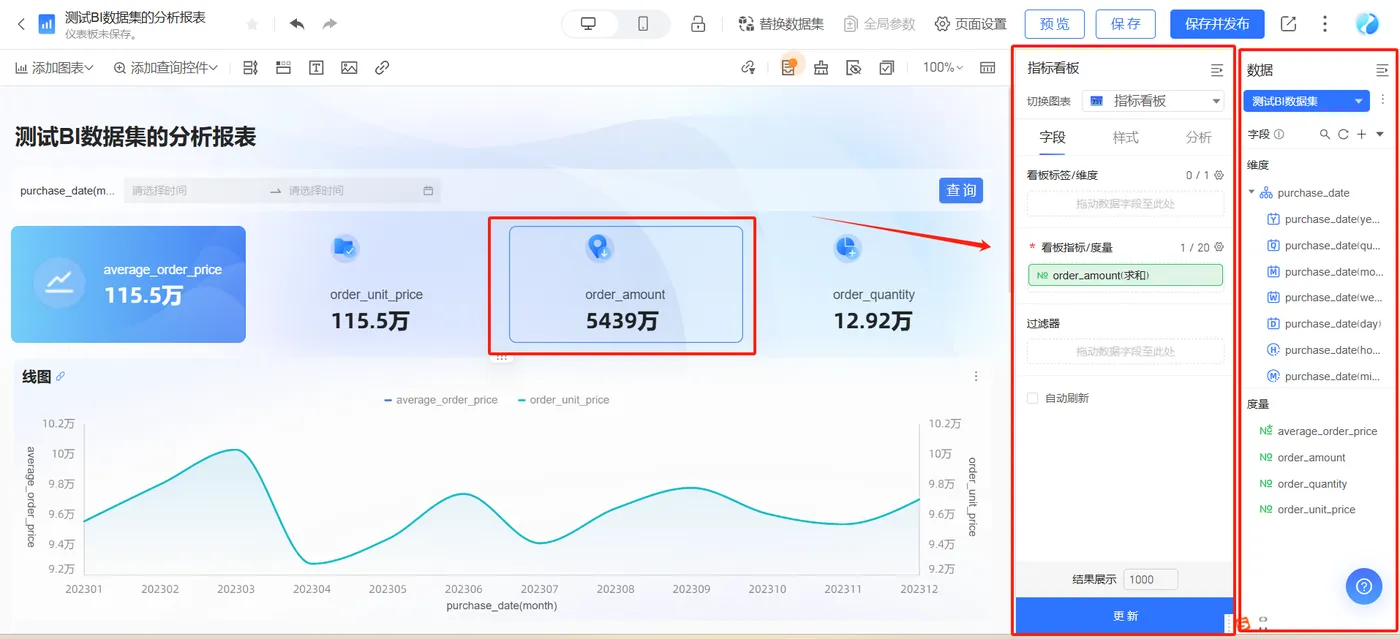1400x639 pixels.
Task: Open 替换数据集 to replace the dataset
Action: point(781,24)
